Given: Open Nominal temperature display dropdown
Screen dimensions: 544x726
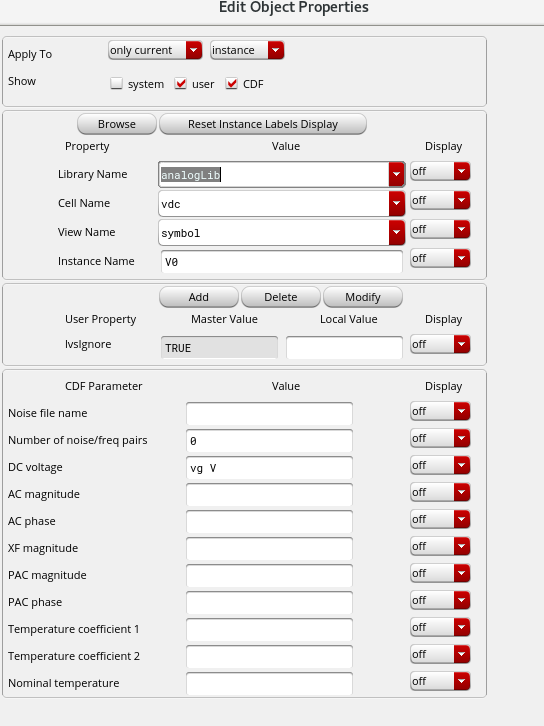Looking at the screenshot, I should (440, 681).
